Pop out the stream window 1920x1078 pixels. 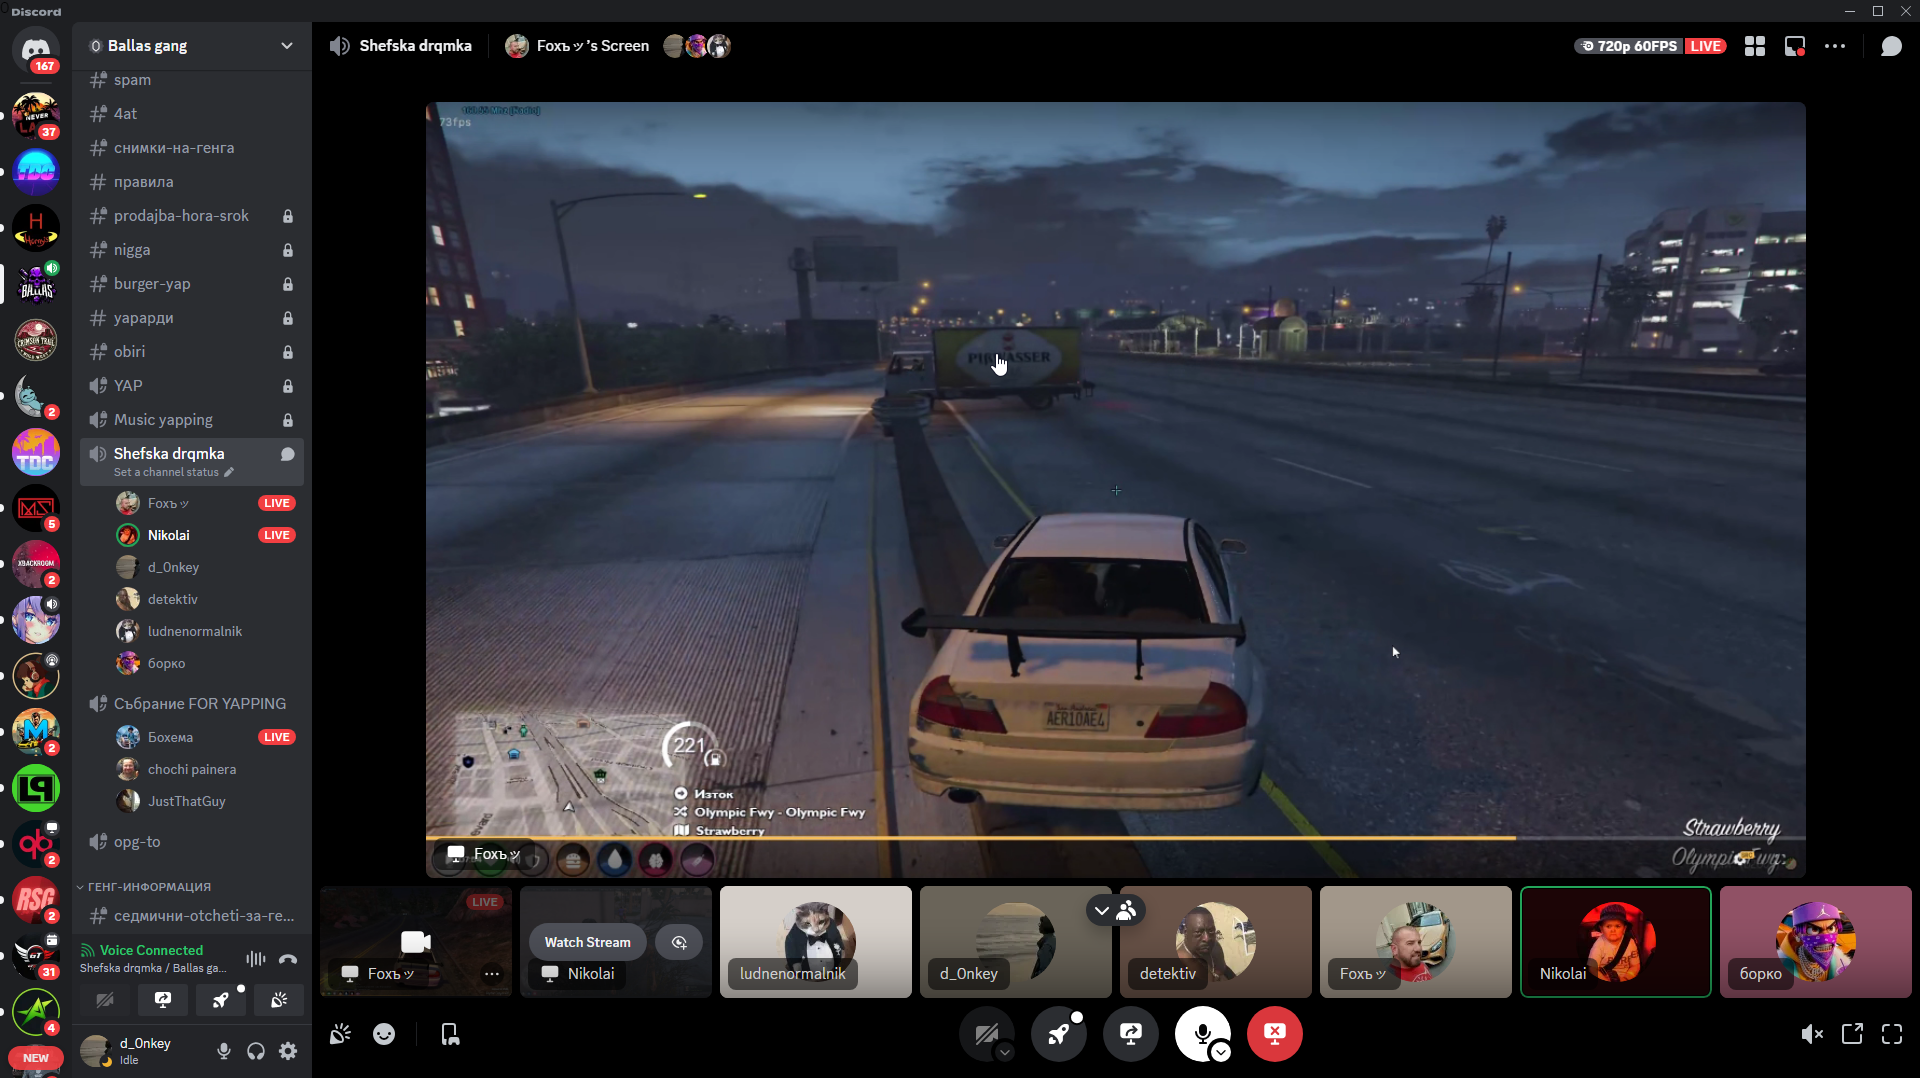click(x=1852, y=1034)
